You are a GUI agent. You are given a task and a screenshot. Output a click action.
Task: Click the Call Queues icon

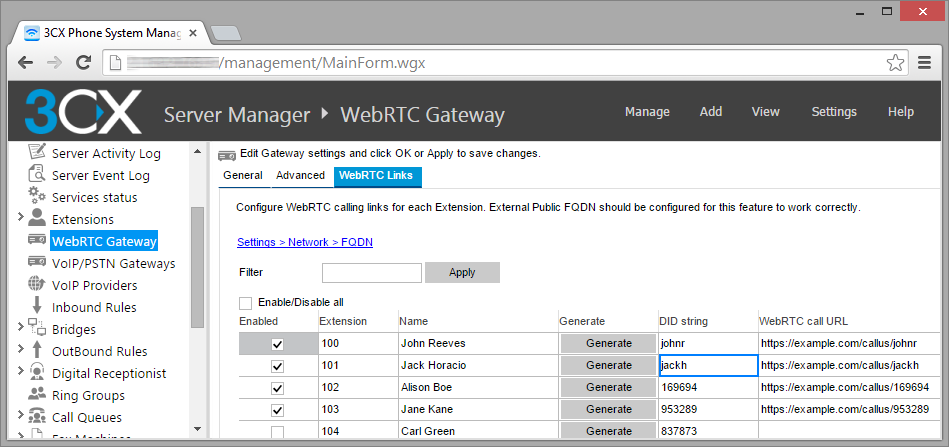click(37, 416)
